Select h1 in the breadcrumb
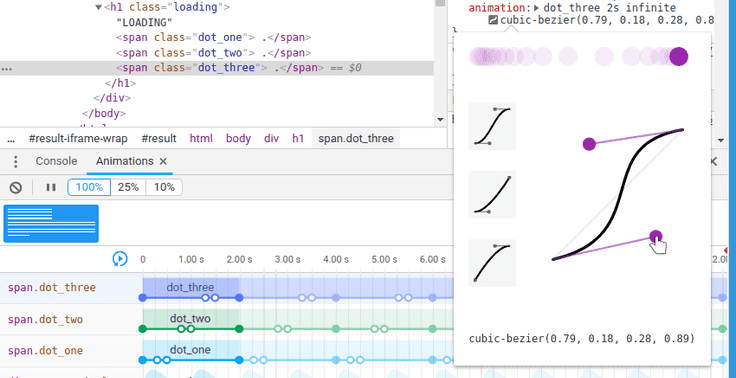The width and height of the screenshot is (736, 378). coord(298,139)
